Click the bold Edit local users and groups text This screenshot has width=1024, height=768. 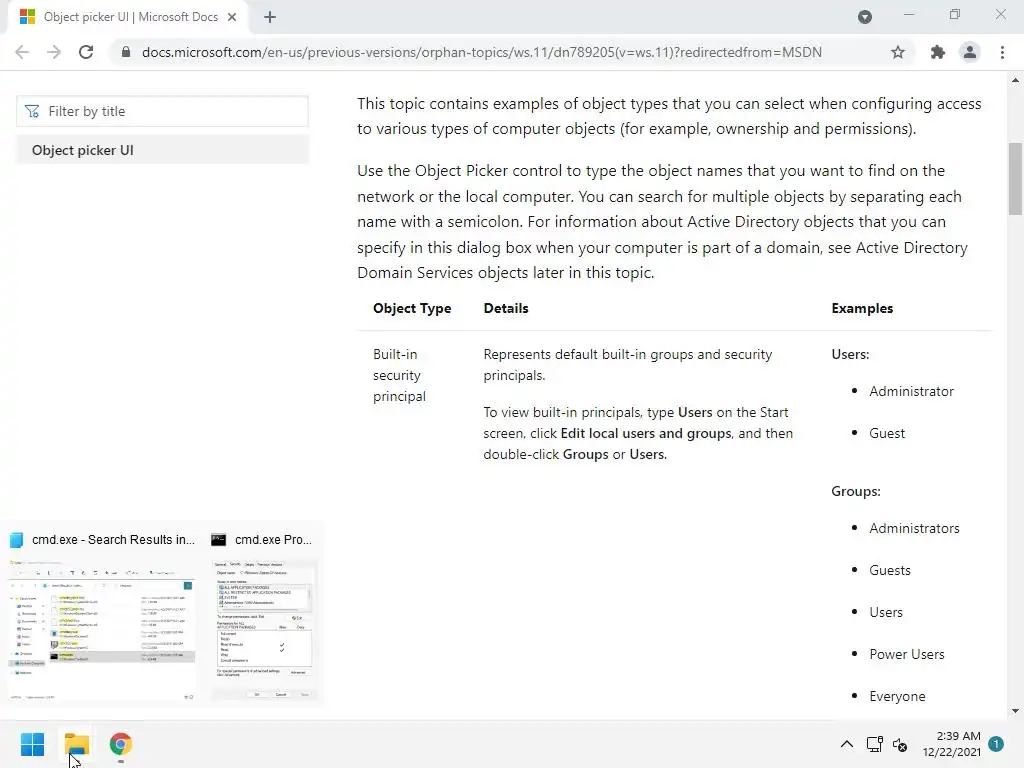pyautogui.click(x=646, y=434)
